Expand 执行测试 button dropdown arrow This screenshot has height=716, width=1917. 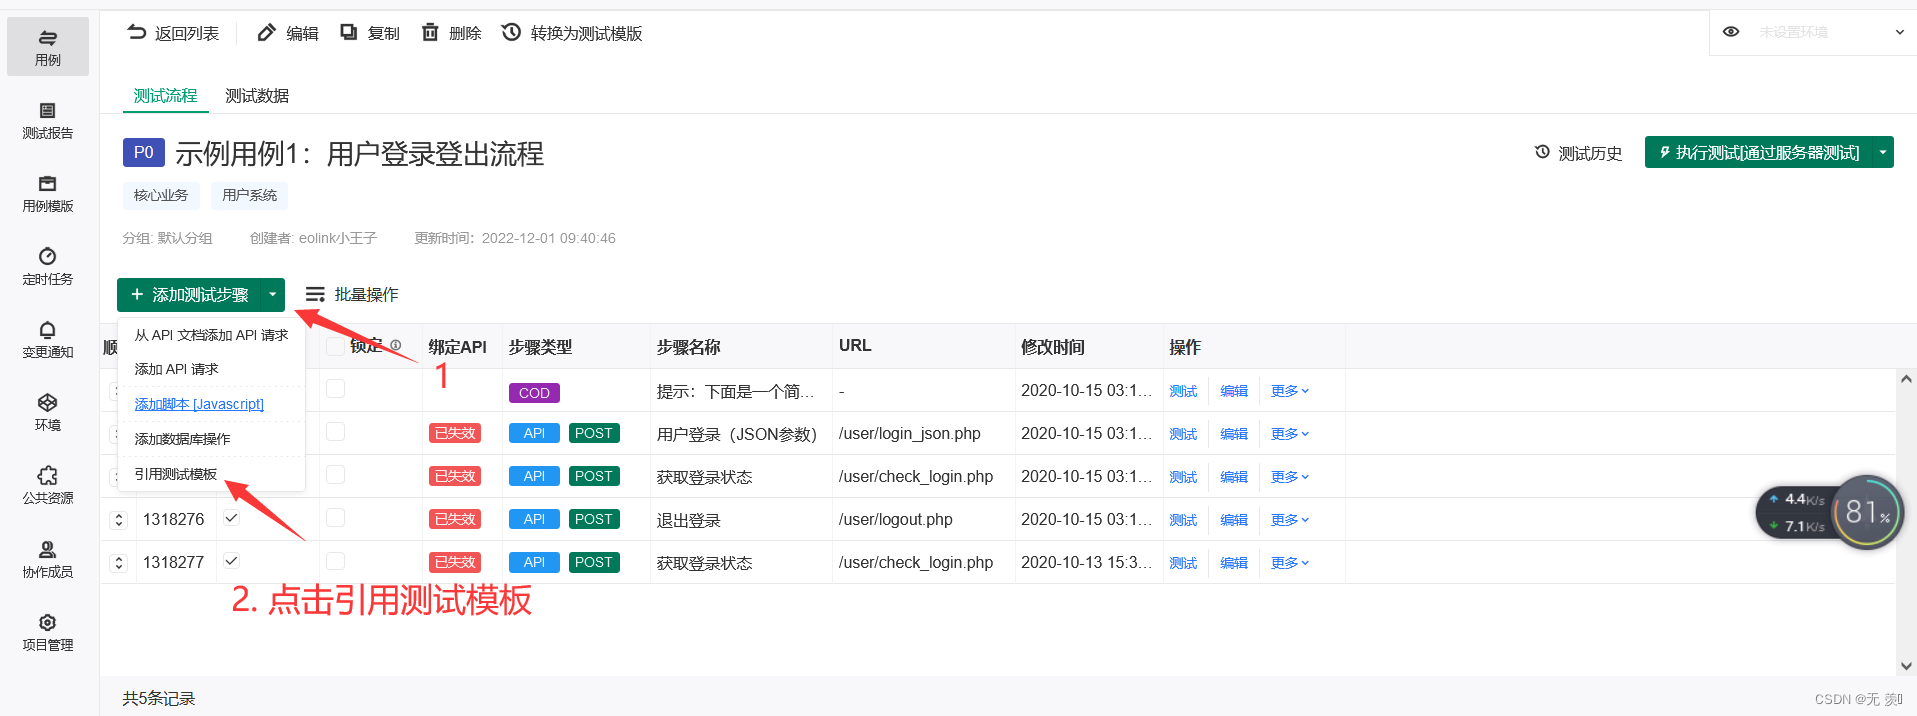click(1883, 152)
